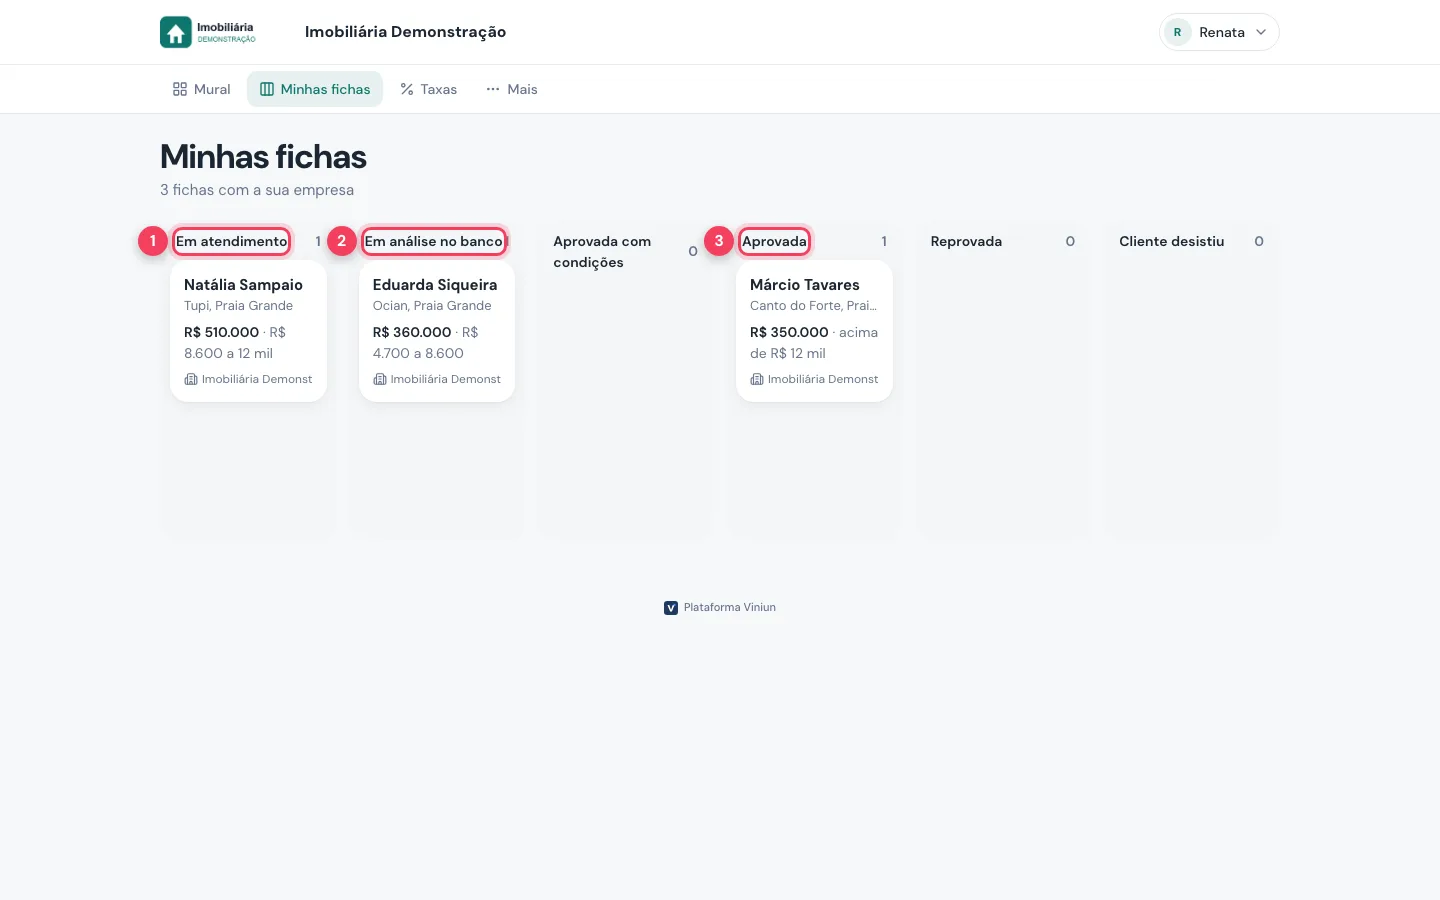Click the R$ 350.000 value
This screenshot has height=900, width=1440.
pos(789,332)
